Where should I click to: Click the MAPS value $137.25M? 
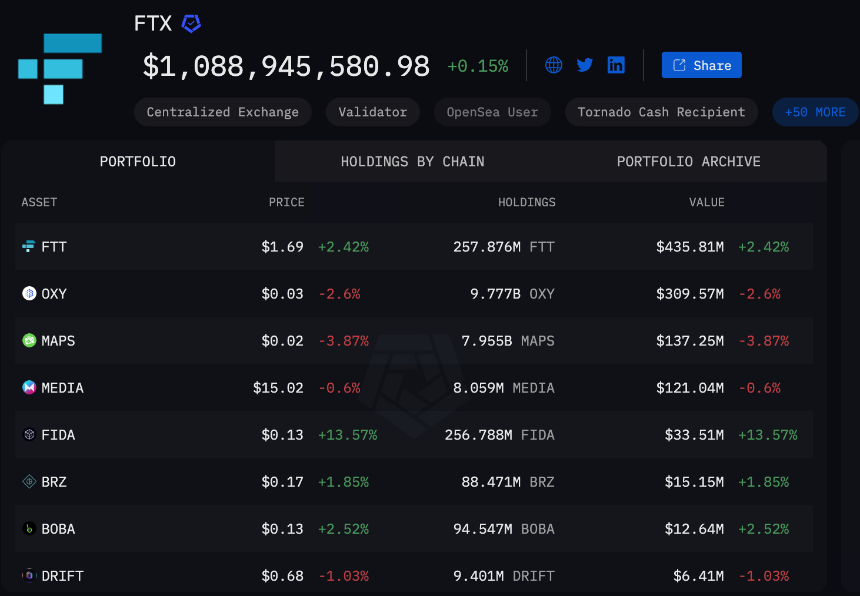690,341
